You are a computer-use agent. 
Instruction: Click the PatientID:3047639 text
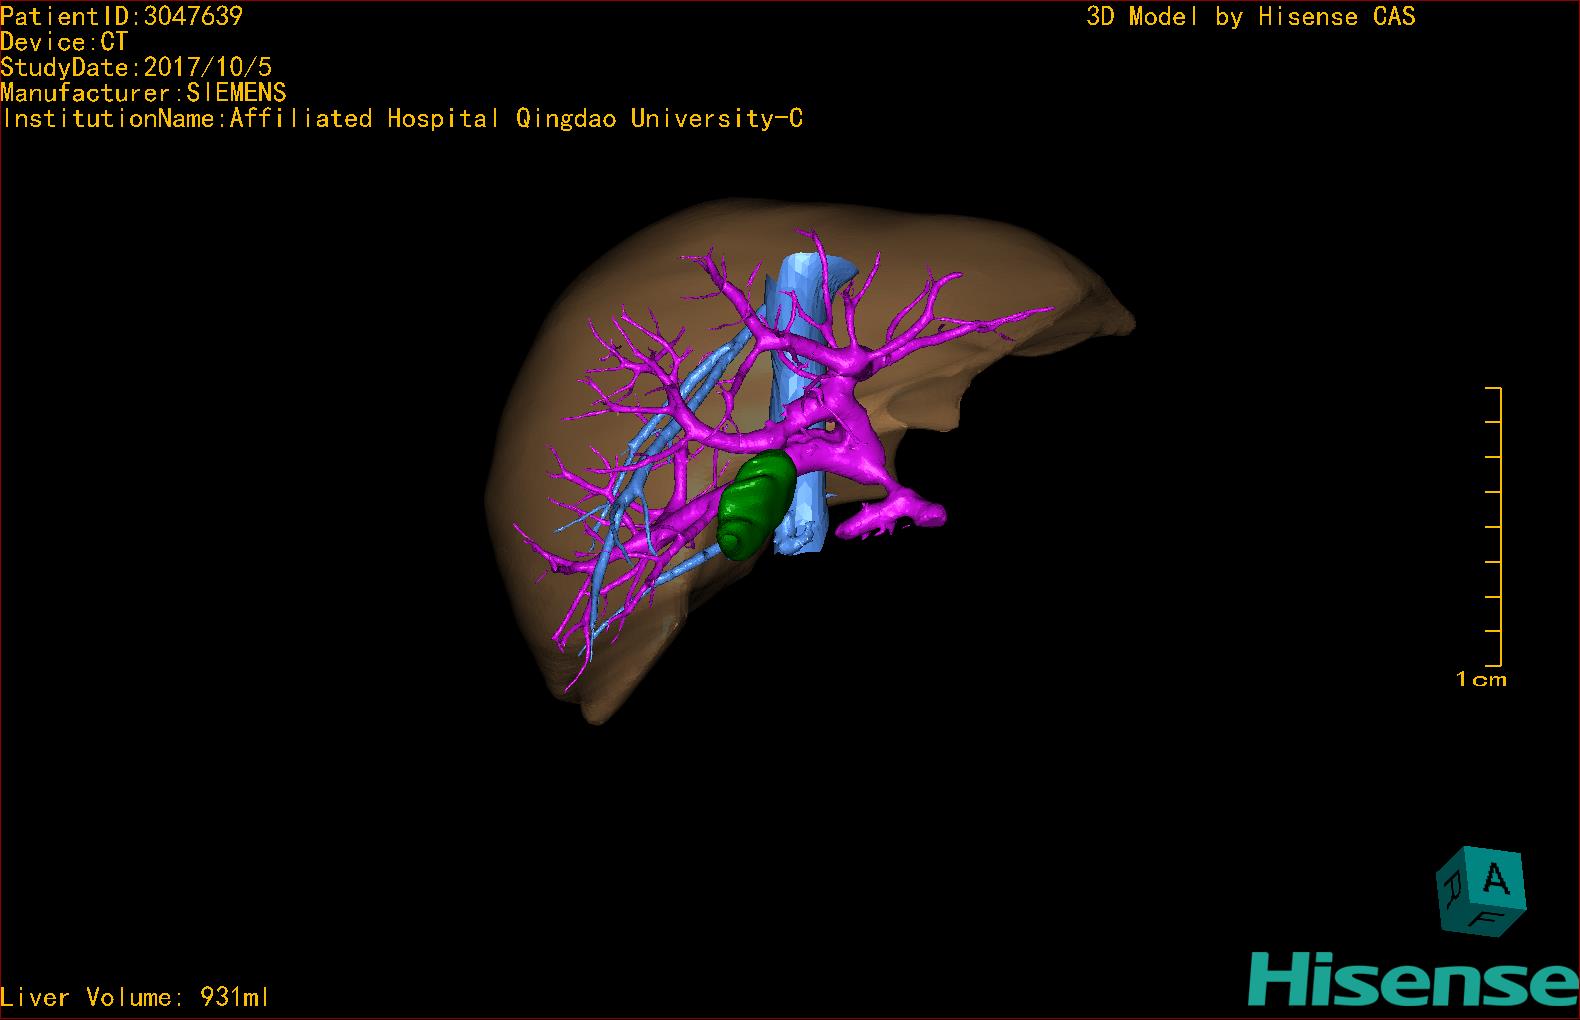point(121,16)
